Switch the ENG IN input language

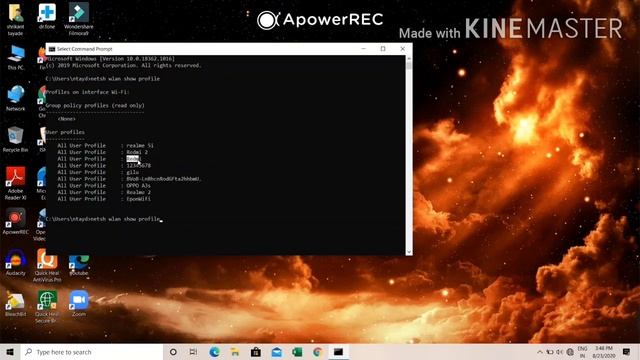[582, 352]
